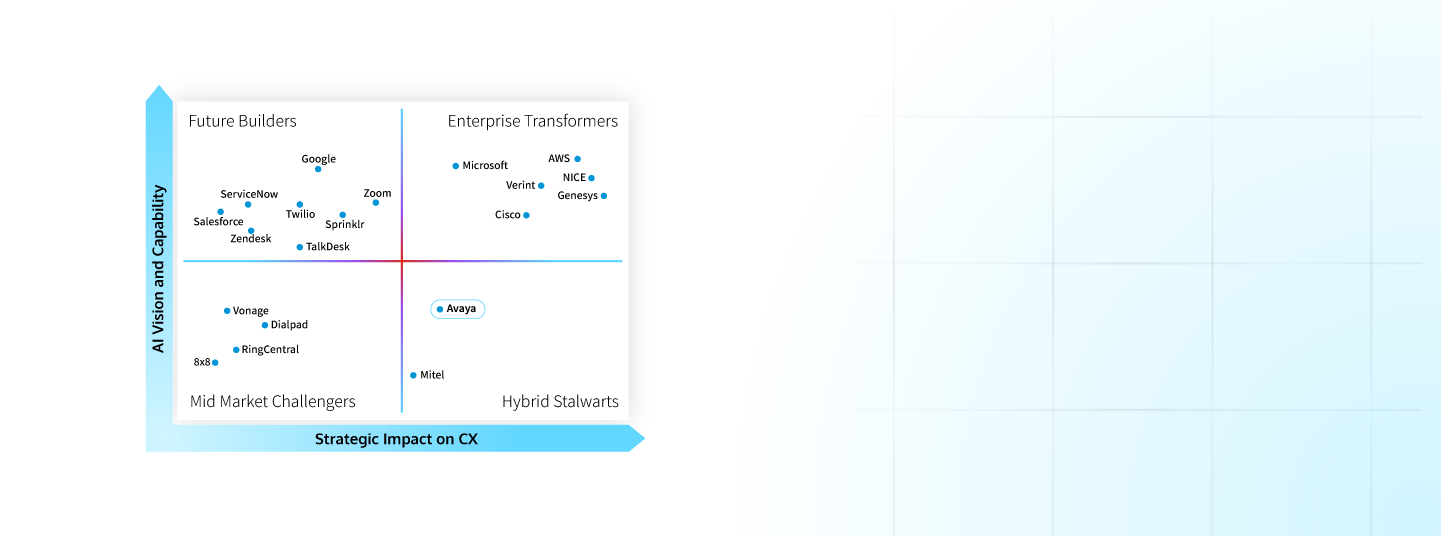Click the Mid Market Challengers quadrant title

(273, 401)
